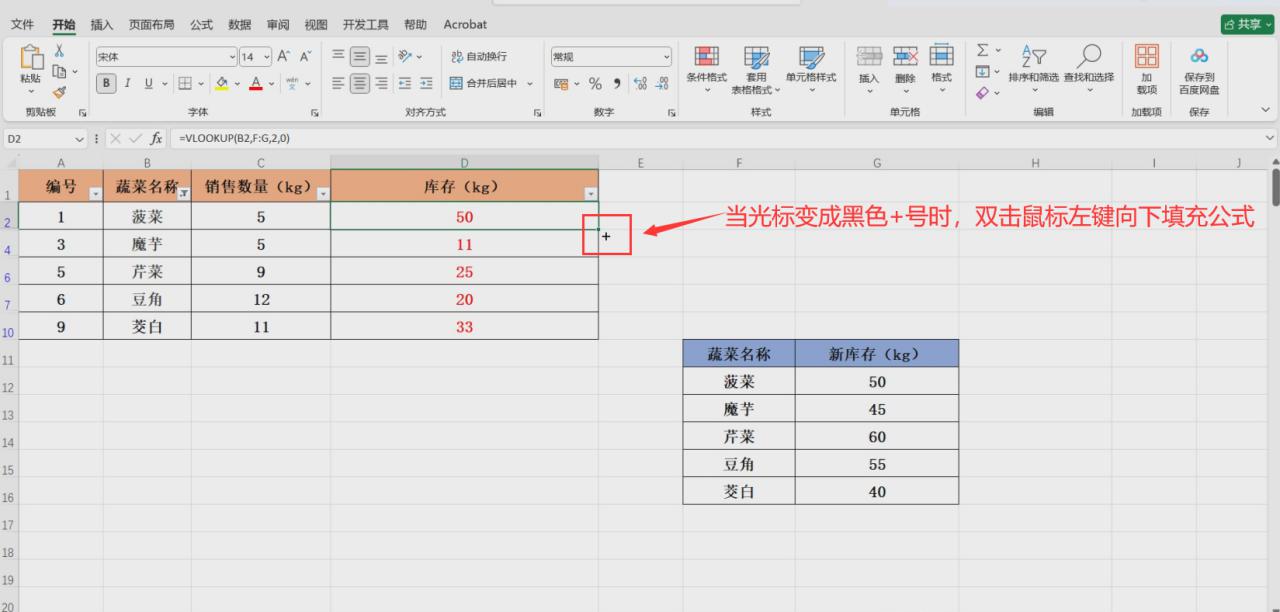The image size is (1280, 612).
Task: Open filter dropdown on 编号 header
Action: coord(94,194)
